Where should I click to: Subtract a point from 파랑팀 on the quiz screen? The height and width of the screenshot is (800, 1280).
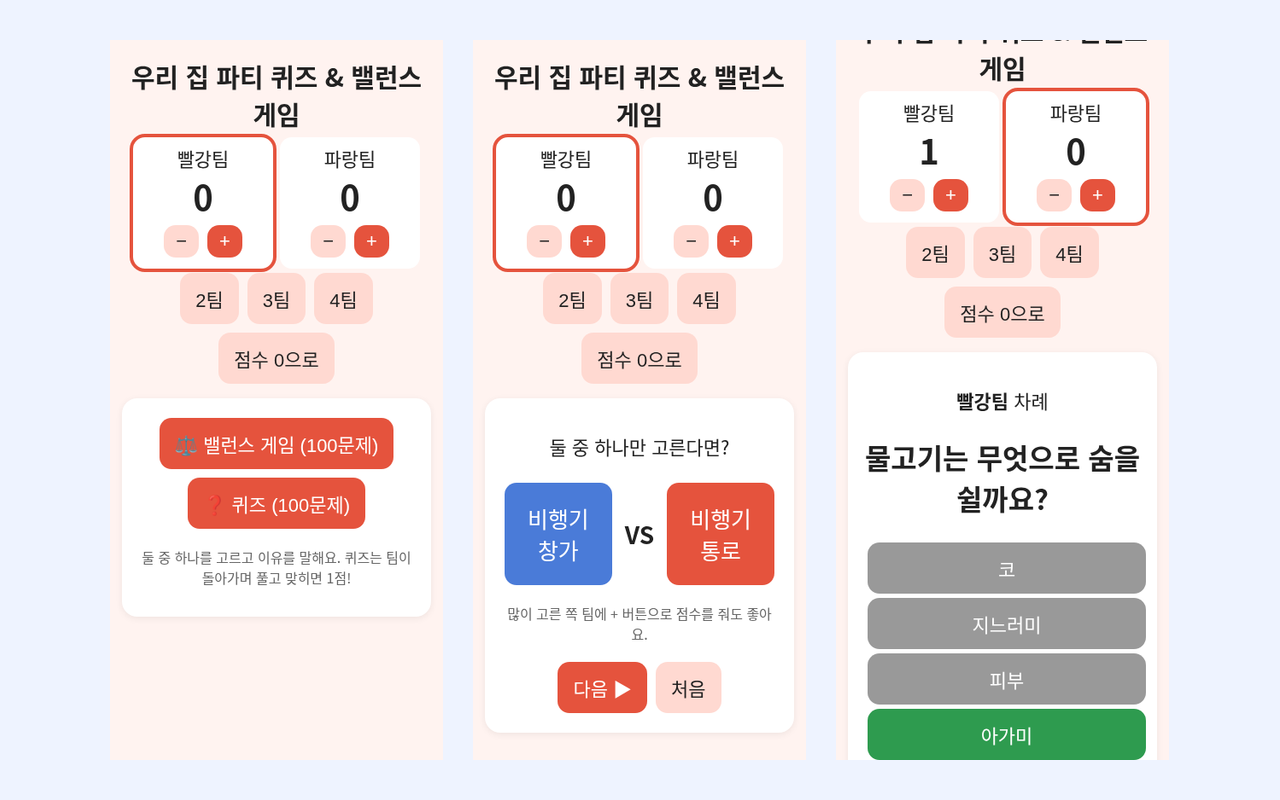tap(1054, 195)
